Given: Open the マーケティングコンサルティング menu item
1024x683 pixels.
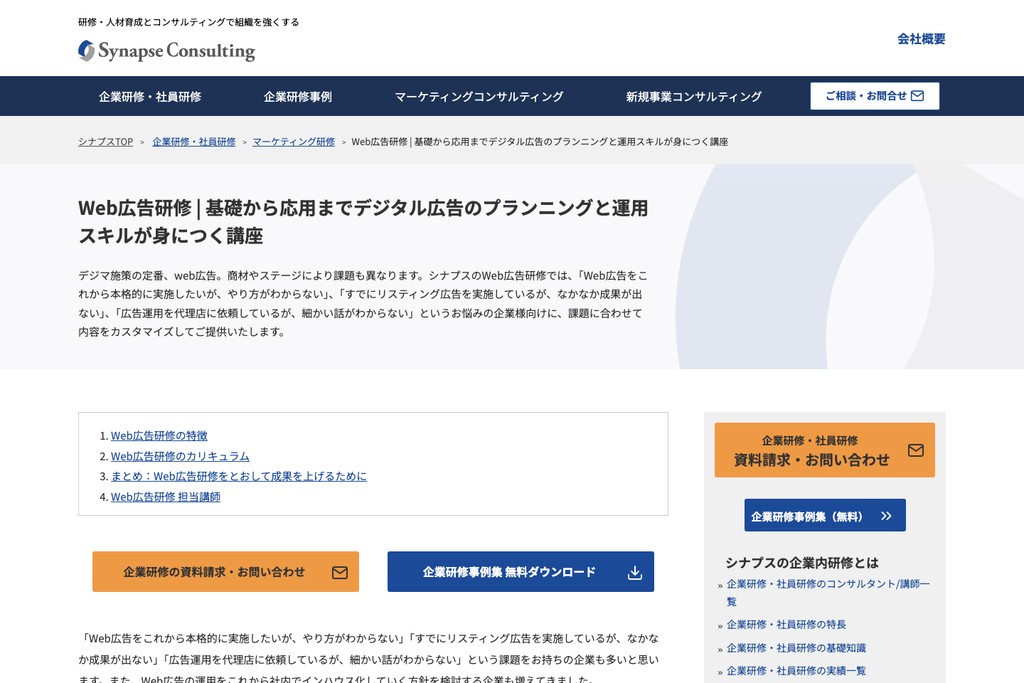Looking at the screenshot, I should 479,97.
